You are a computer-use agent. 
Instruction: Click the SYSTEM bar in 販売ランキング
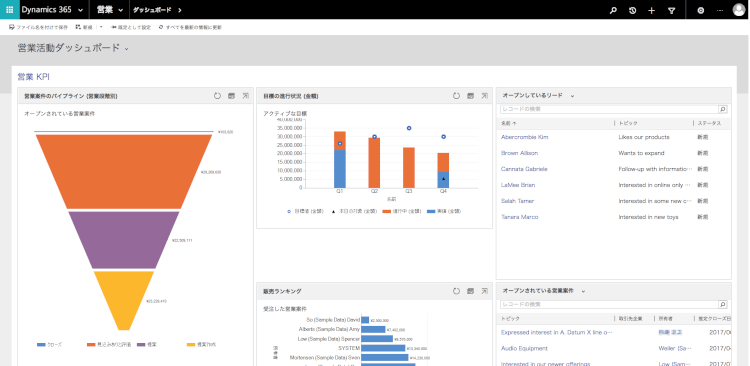(x=383, y=348)
